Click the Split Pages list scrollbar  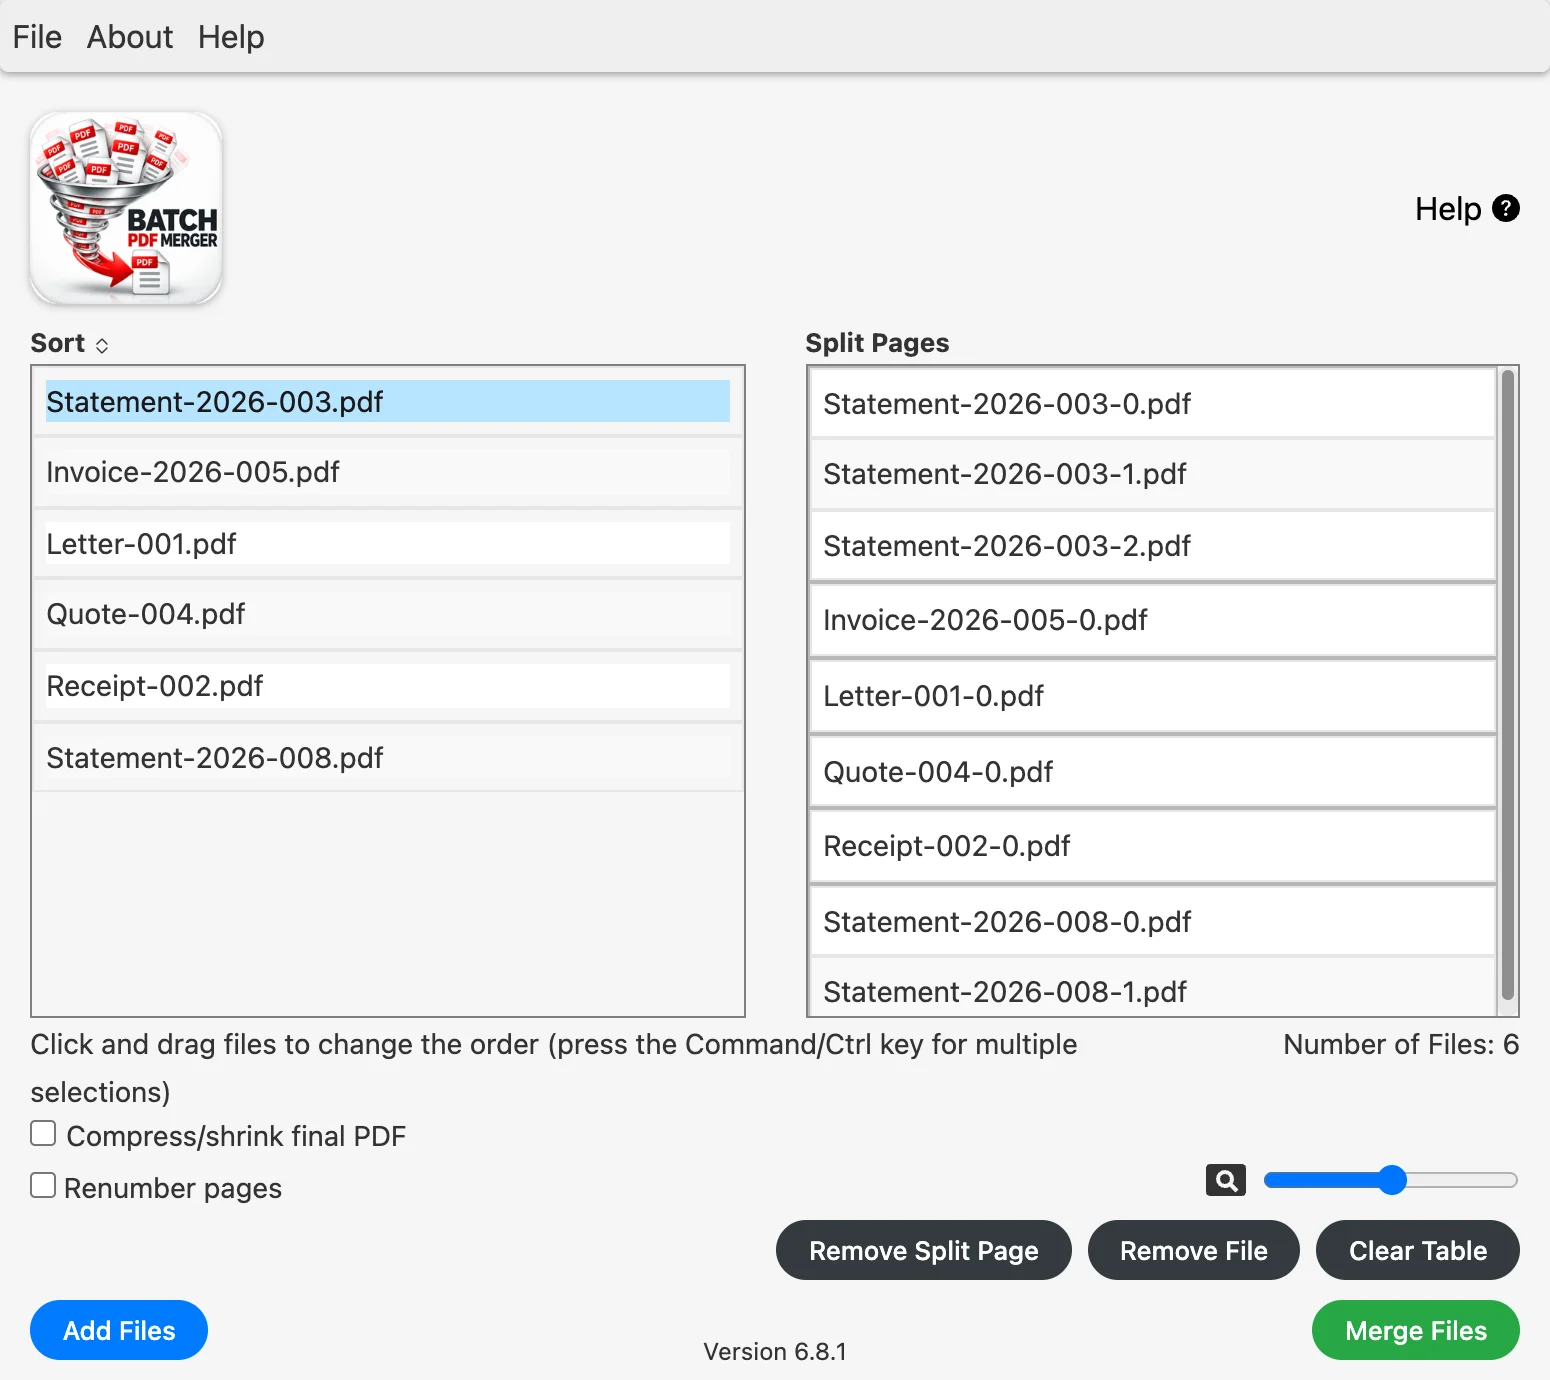[1508, 686]
